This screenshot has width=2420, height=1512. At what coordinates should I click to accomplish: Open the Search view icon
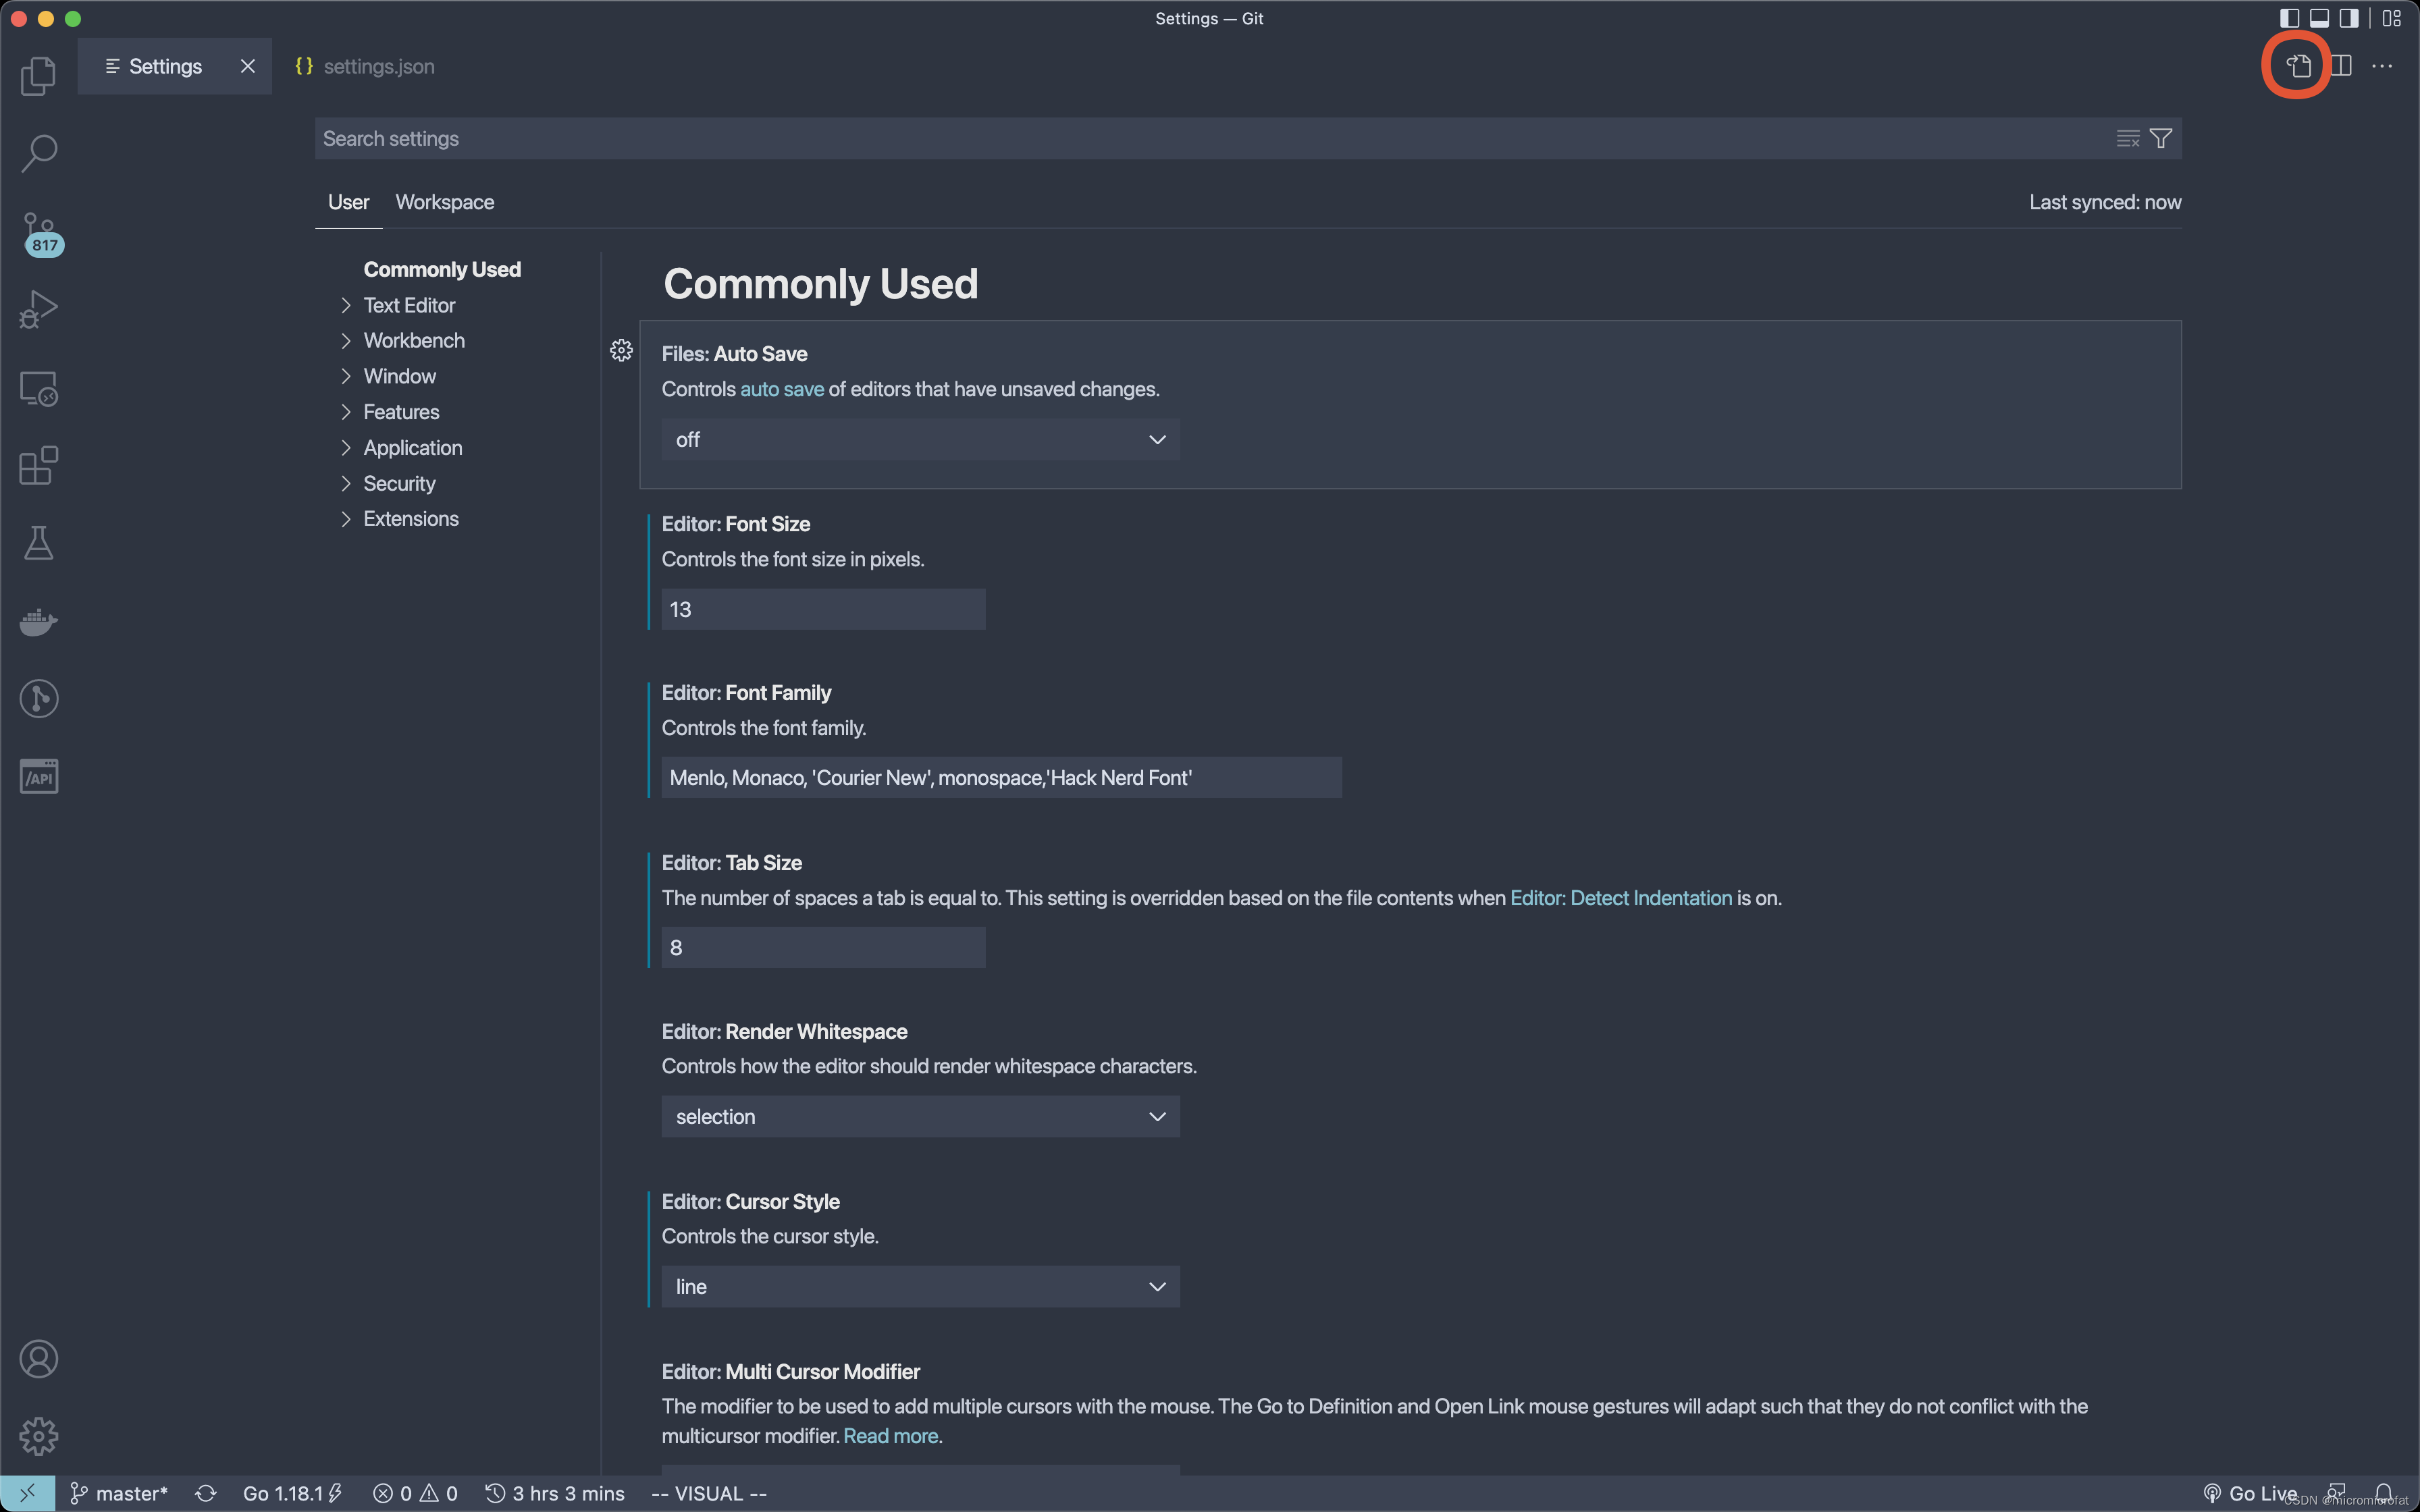coord(38,153)
